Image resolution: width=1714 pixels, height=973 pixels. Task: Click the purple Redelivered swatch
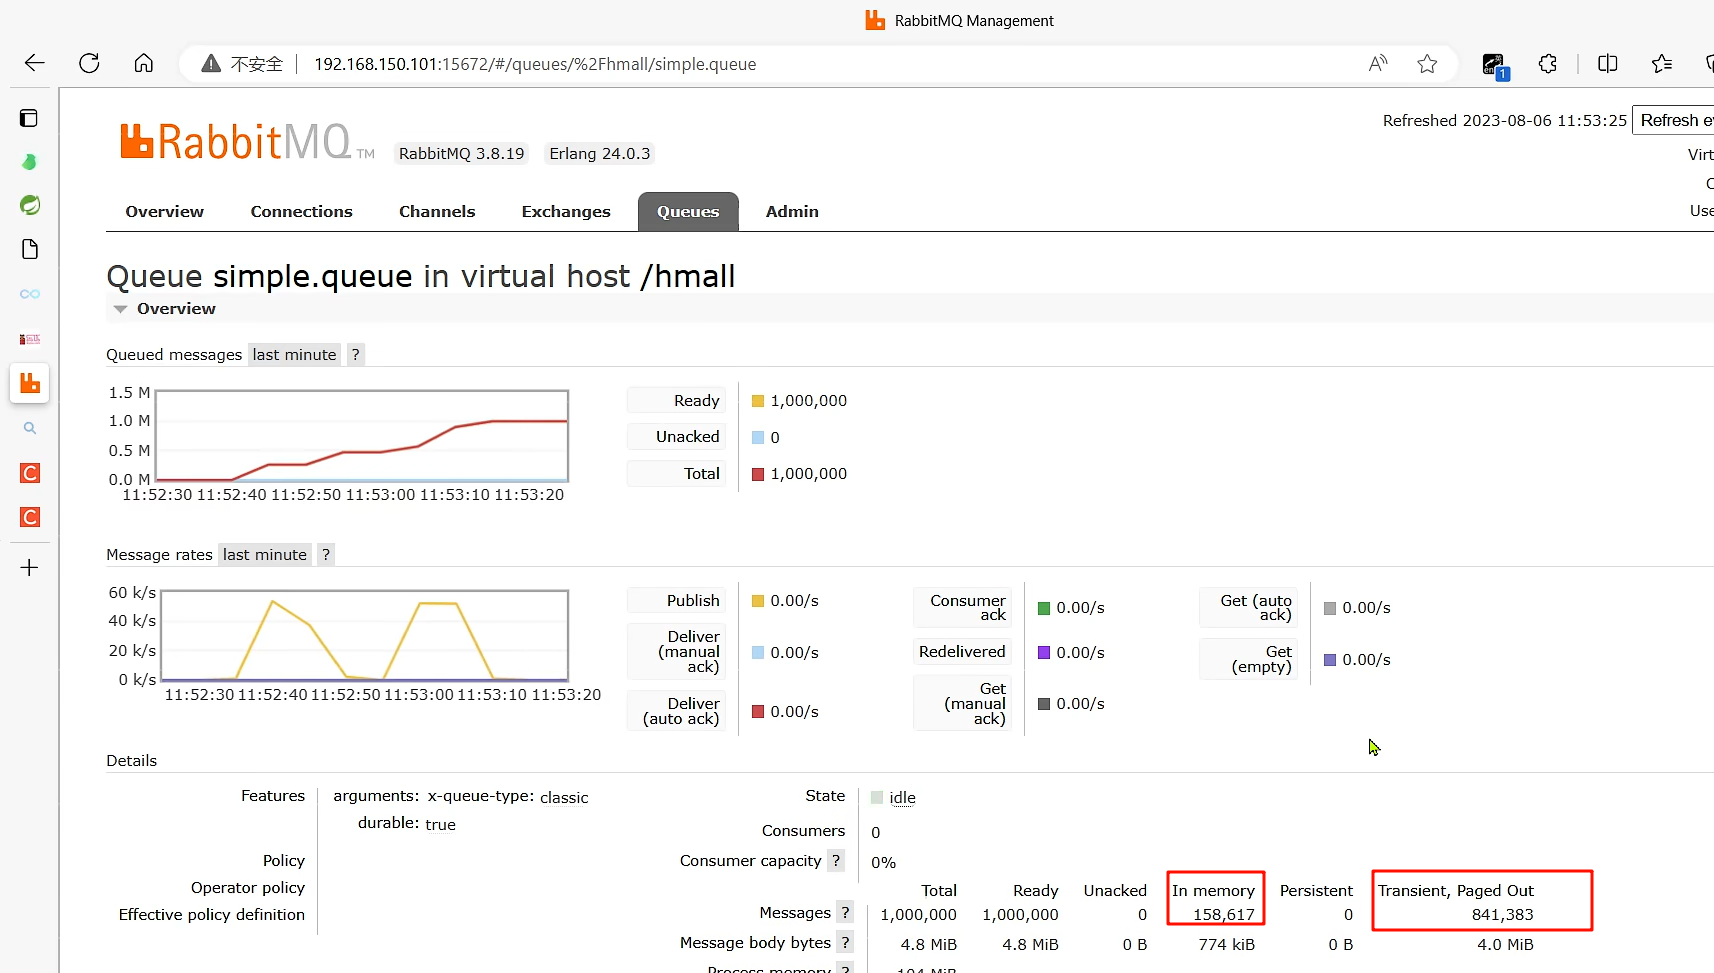[1044, 652]
